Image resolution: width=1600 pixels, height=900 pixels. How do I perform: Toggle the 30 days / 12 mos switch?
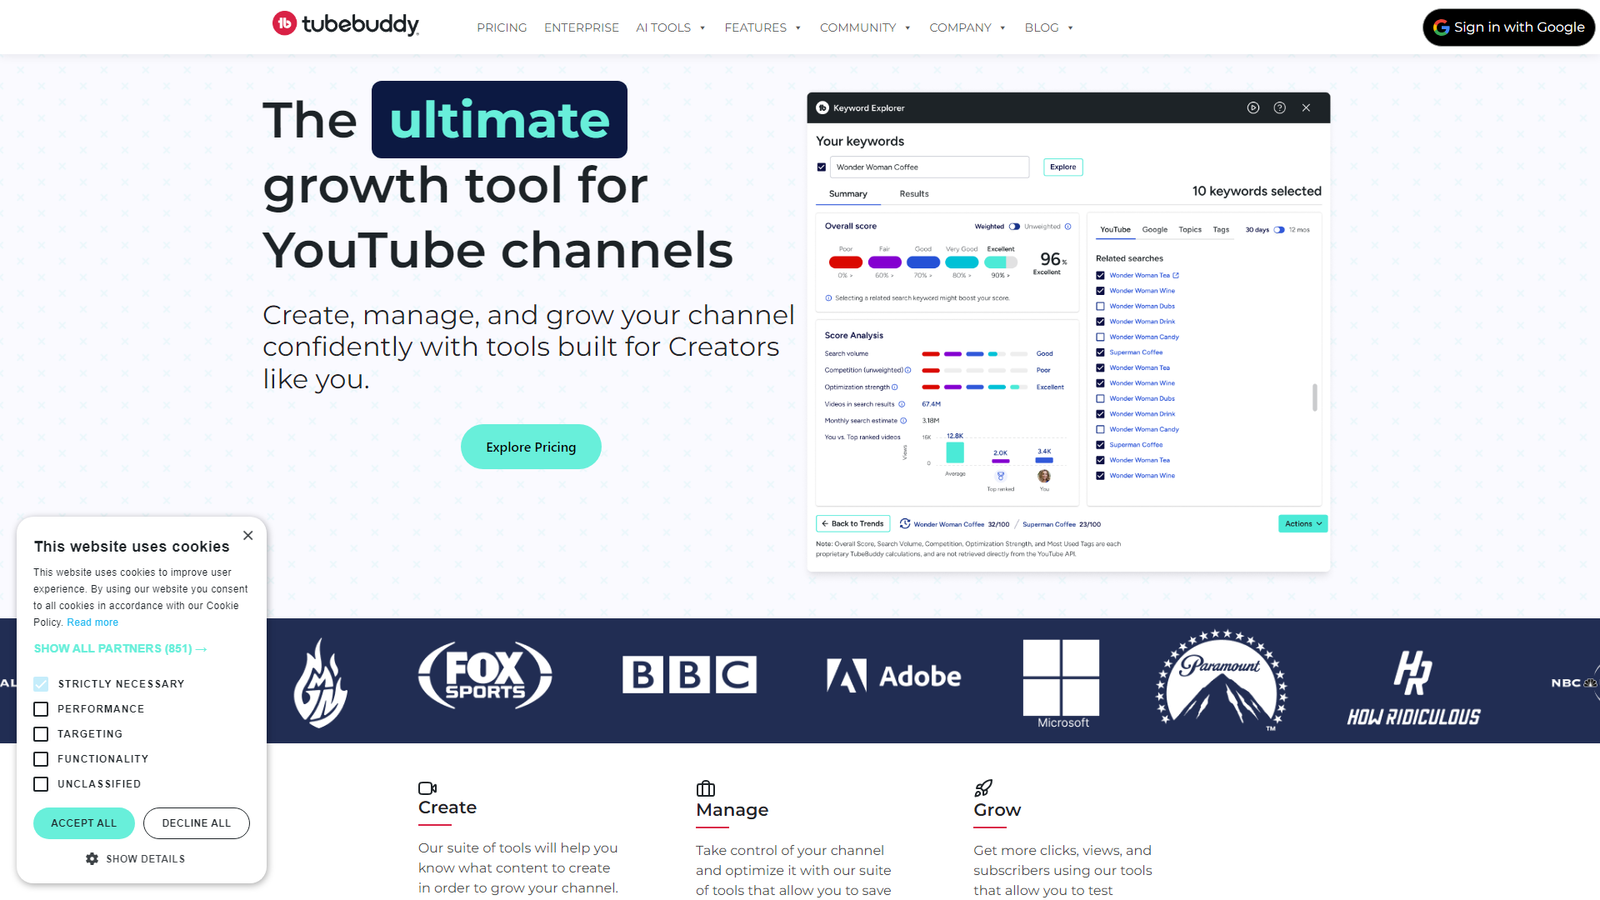pyautogui.click(x=1279, y=230)
